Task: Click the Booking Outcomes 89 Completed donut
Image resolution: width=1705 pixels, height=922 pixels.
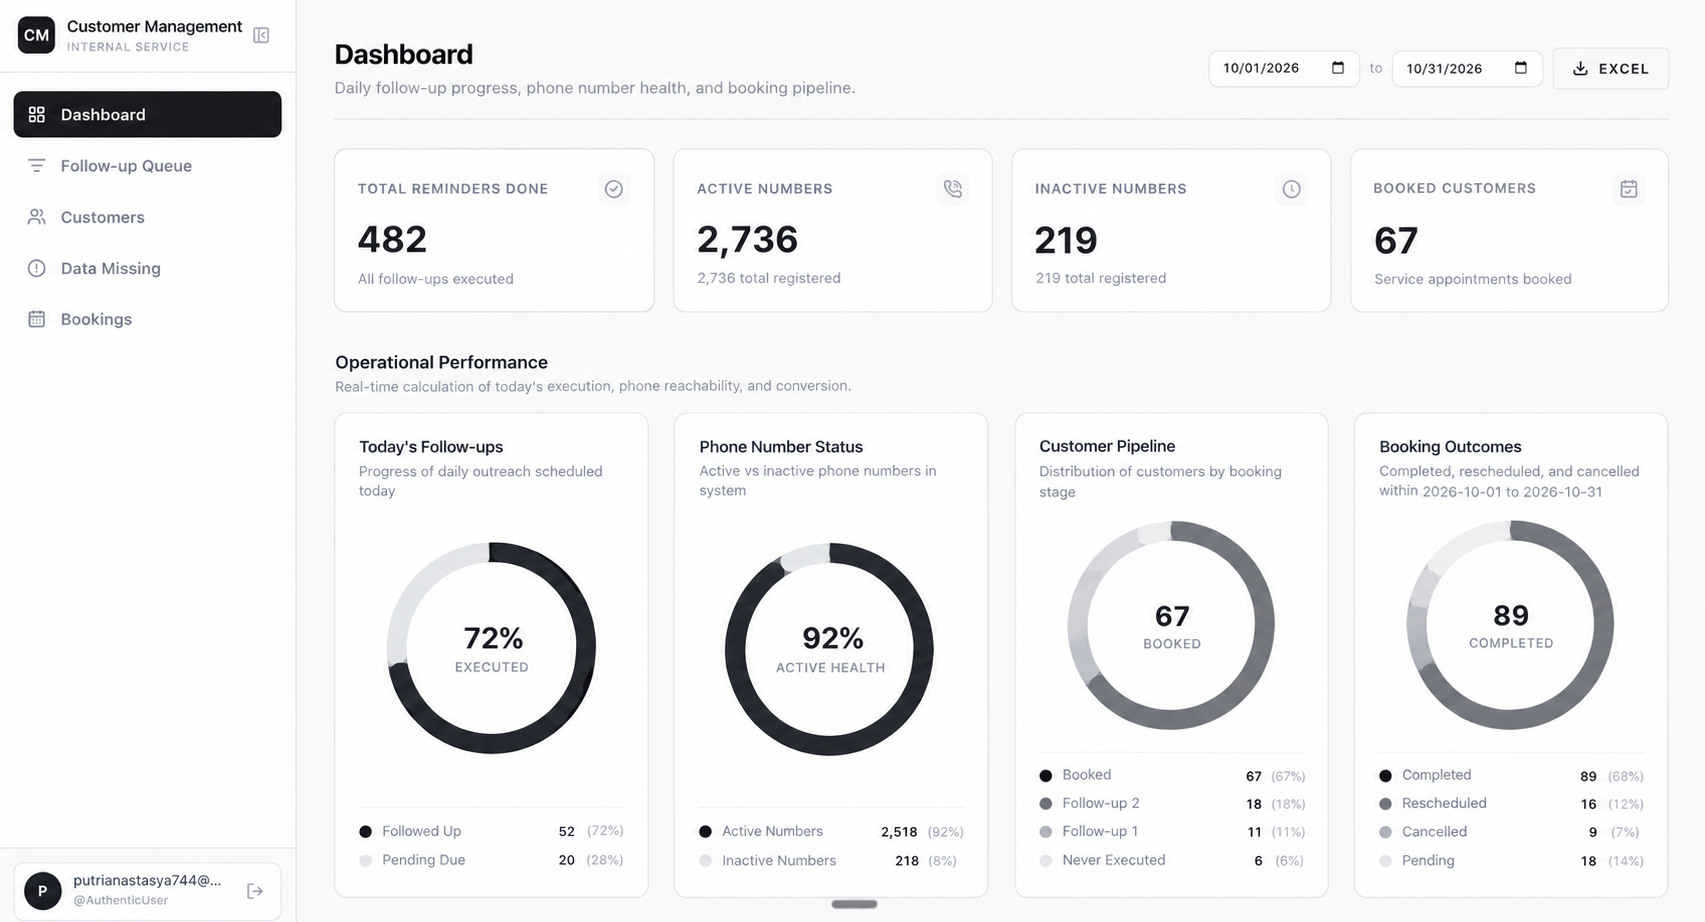Action: click(x=1510, y=625)
